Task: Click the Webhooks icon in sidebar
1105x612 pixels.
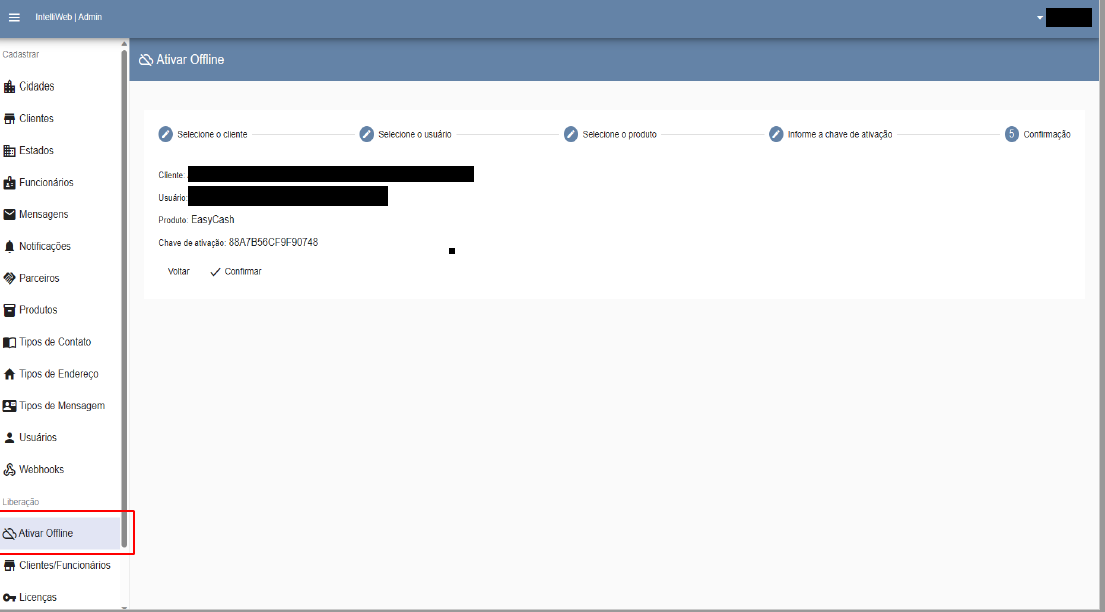Action: click(x=10, y=470)
